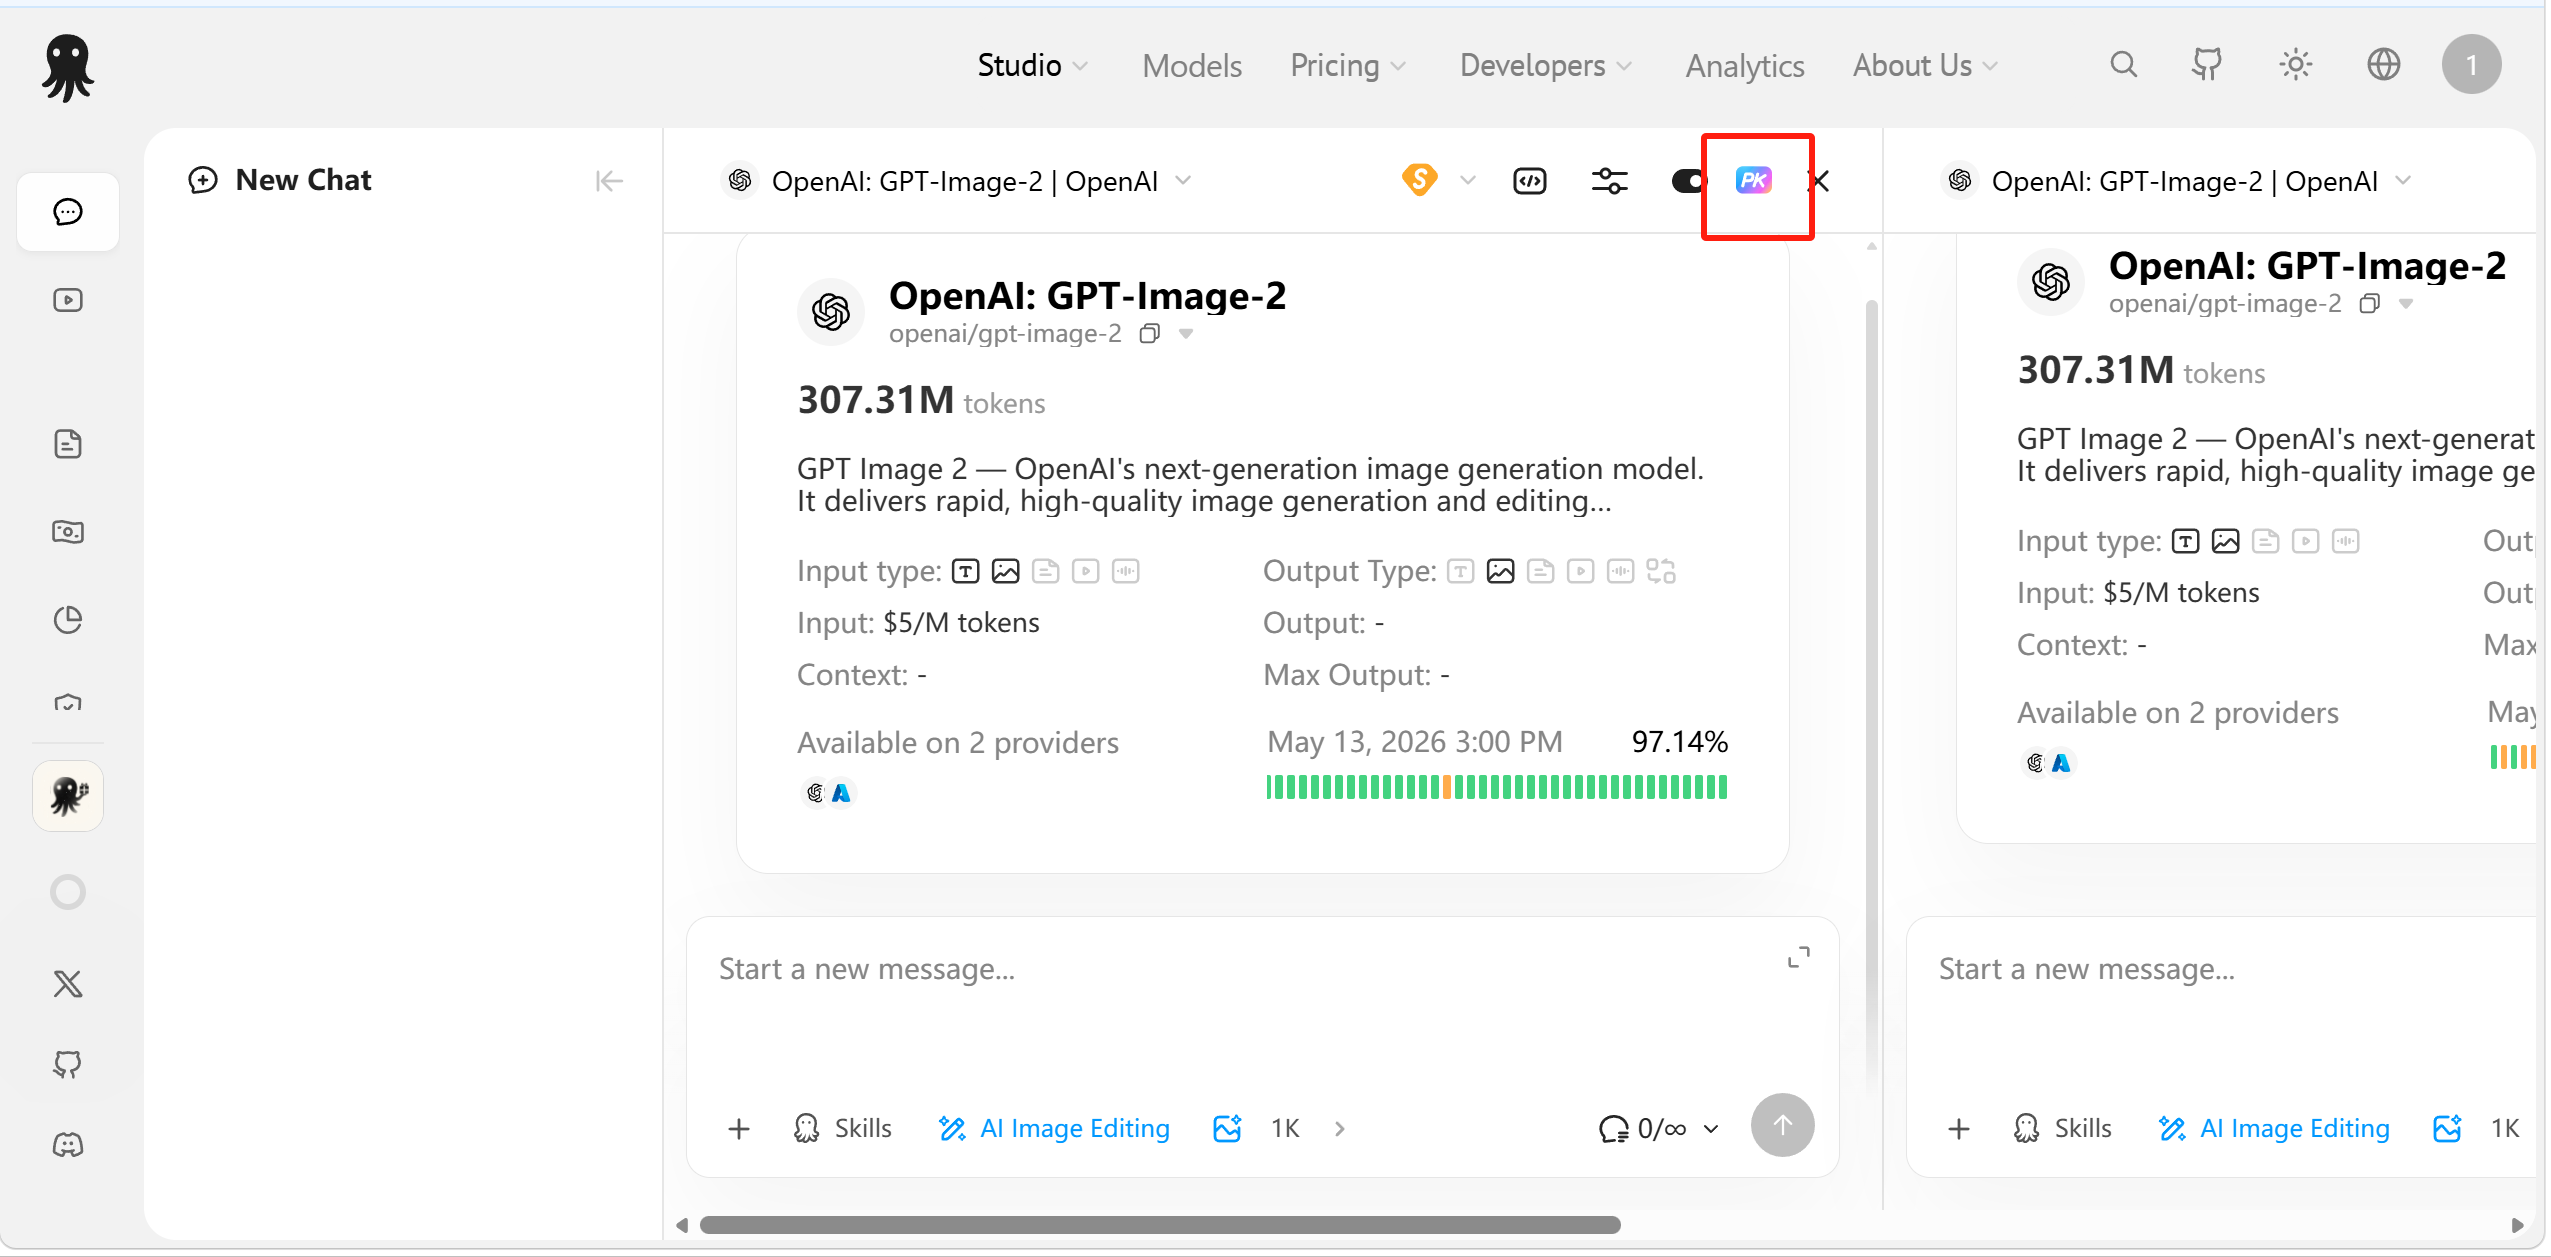Image resolution: width=2551 pixels, height=1257 pixels.
Task: Open the chat section in the sidebar
Action: point(68,212)
